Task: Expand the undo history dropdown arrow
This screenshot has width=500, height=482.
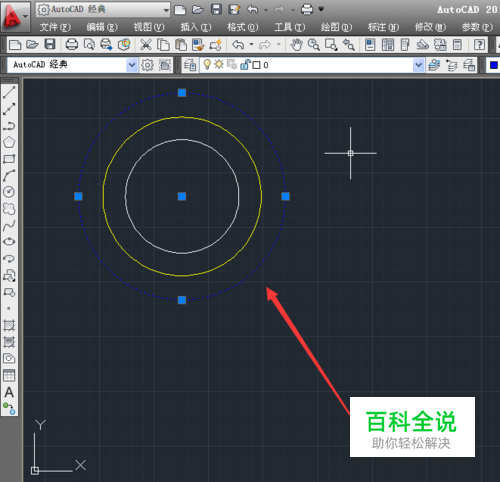Action: tap(252, 44)
